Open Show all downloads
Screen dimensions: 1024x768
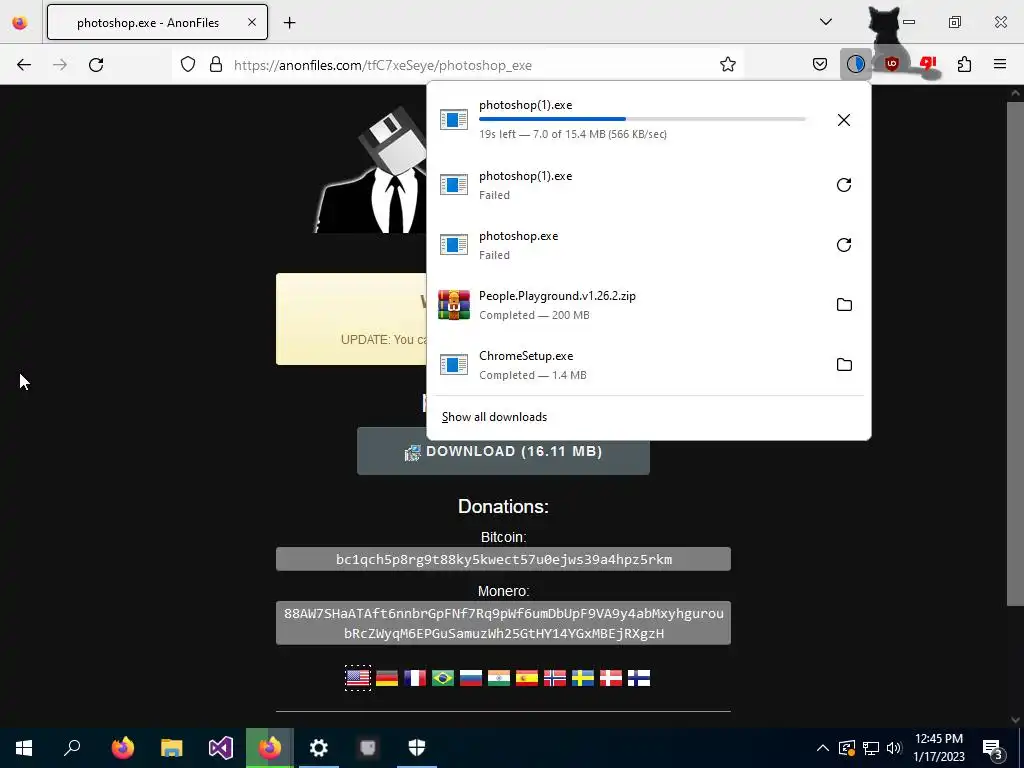click(494, 417)
